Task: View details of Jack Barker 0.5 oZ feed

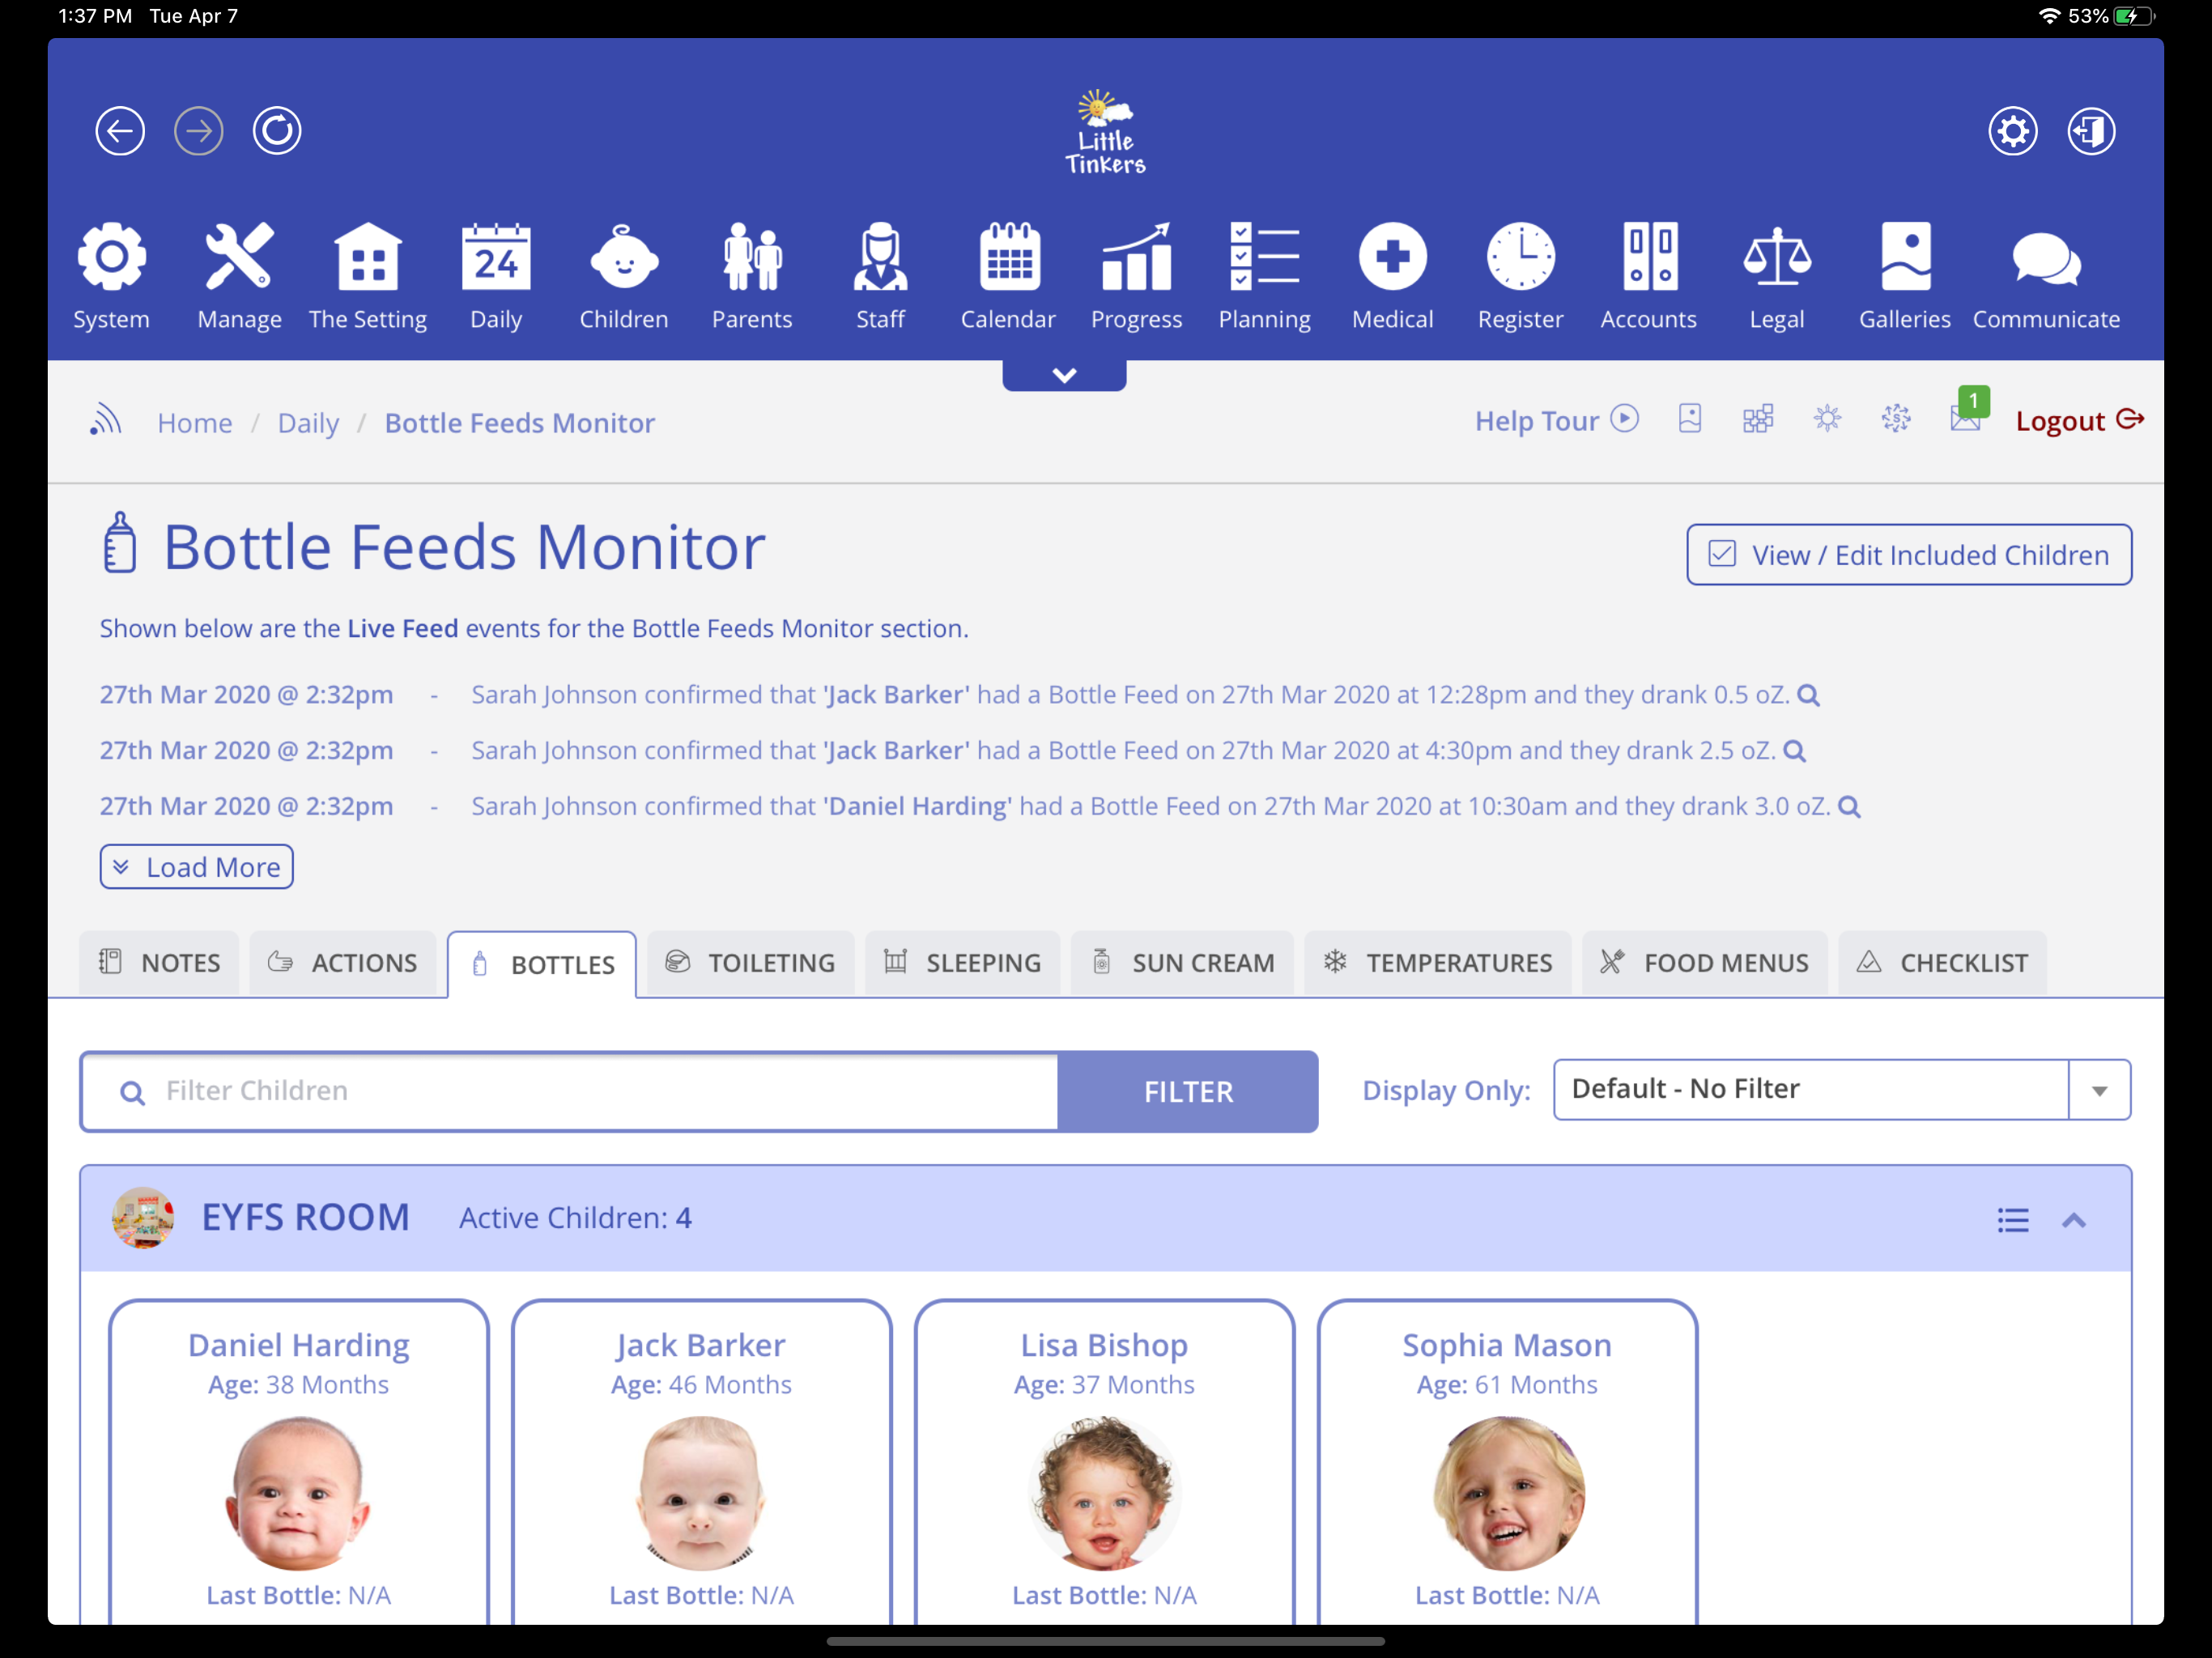Action: click(1808, 695)
